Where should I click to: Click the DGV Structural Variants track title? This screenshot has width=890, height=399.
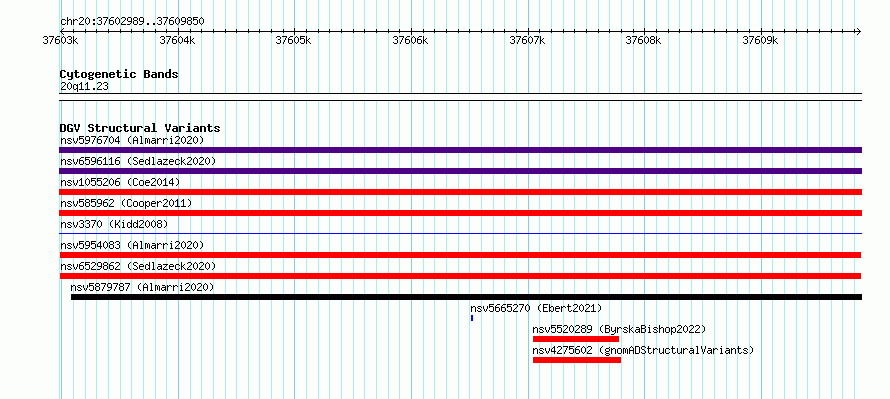tap(140, 128)
